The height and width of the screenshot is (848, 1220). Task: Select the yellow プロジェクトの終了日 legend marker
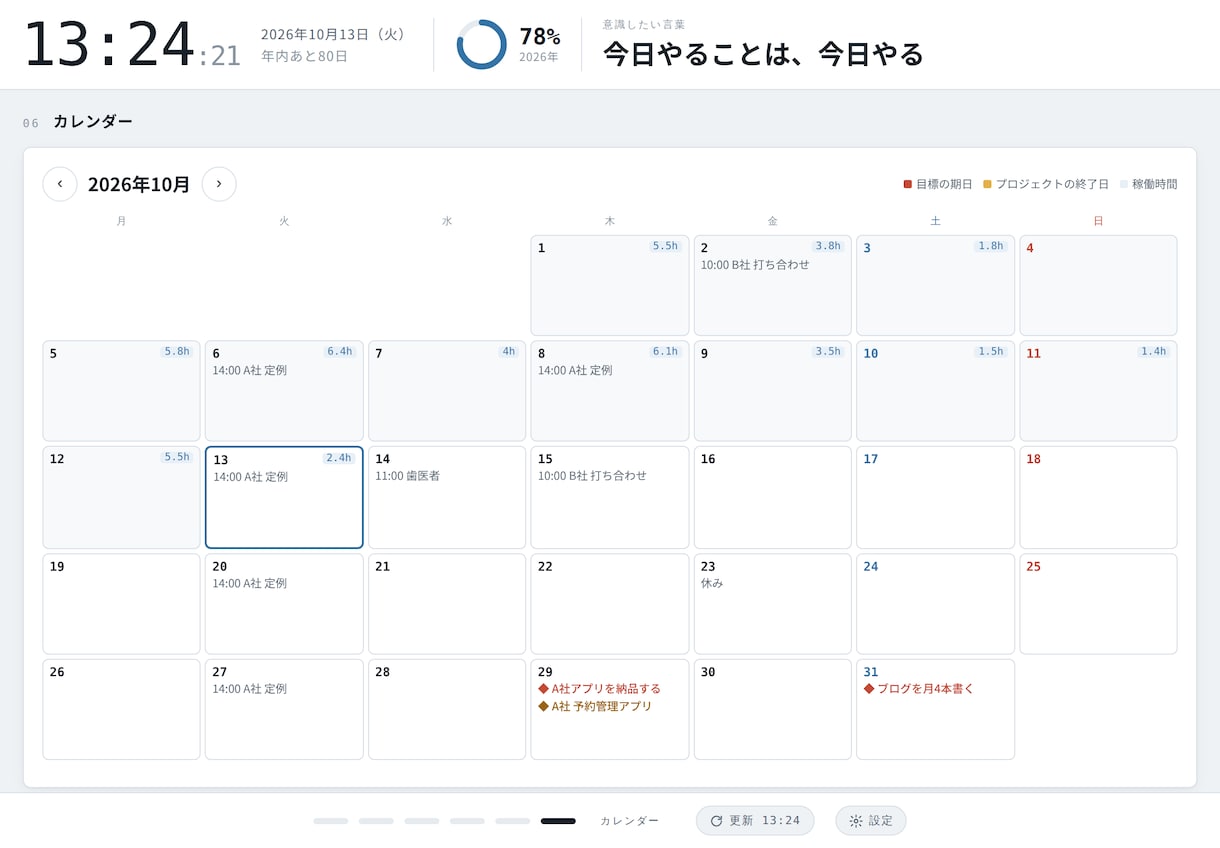pyautogui.click(x=987, y=184)
